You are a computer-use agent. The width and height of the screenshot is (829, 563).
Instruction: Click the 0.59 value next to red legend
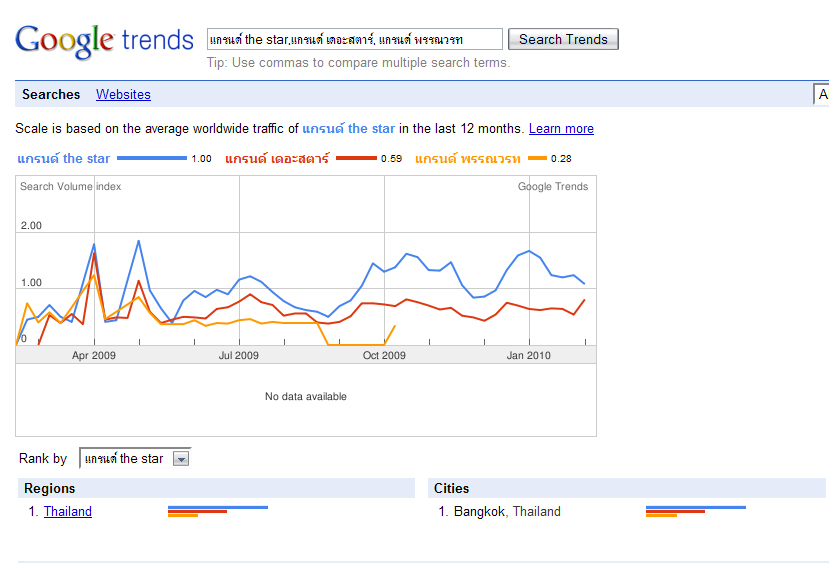point(391,159)
